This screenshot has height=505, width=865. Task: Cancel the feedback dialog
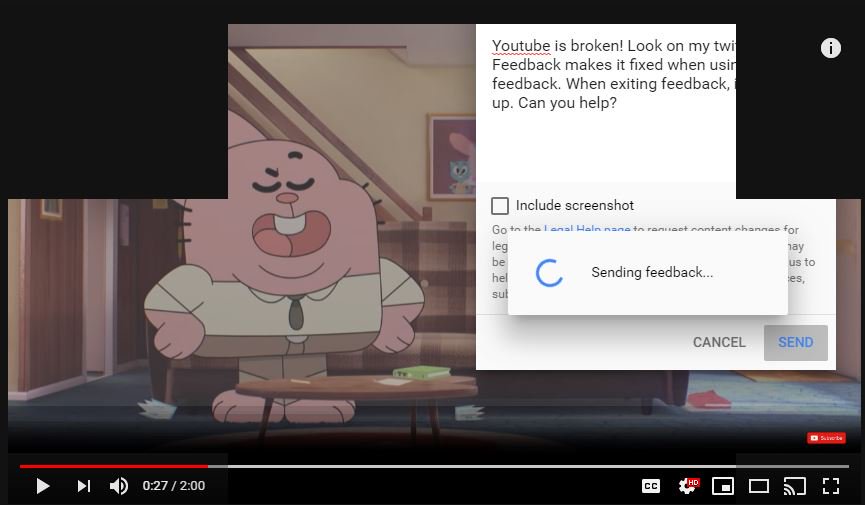(719, 343)
